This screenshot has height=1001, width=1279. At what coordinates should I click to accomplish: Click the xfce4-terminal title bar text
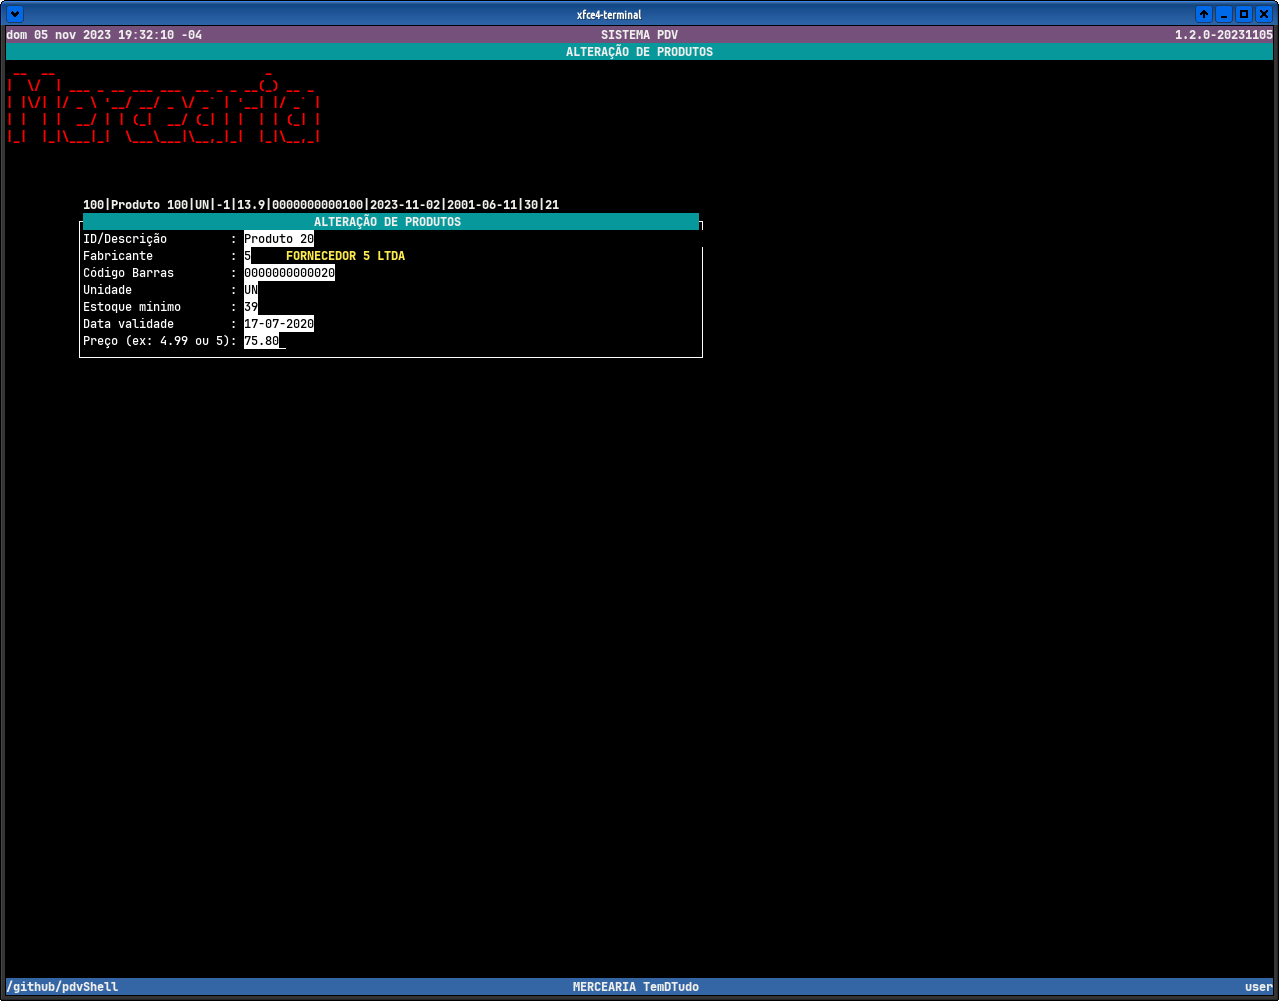coord(609,14)
